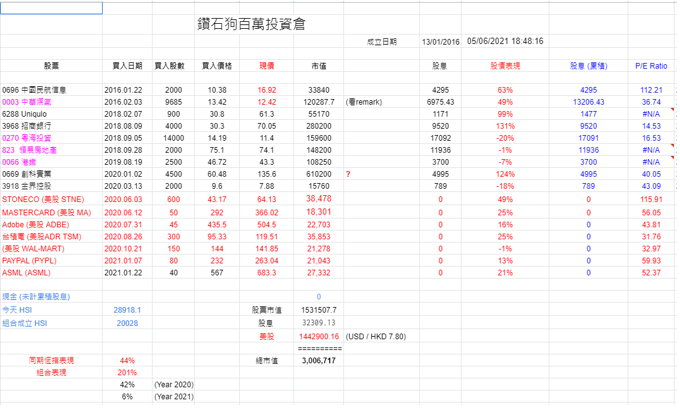Click the (看remark) note cell
Viewport: 680px width, 411px height.
(364, 102)
